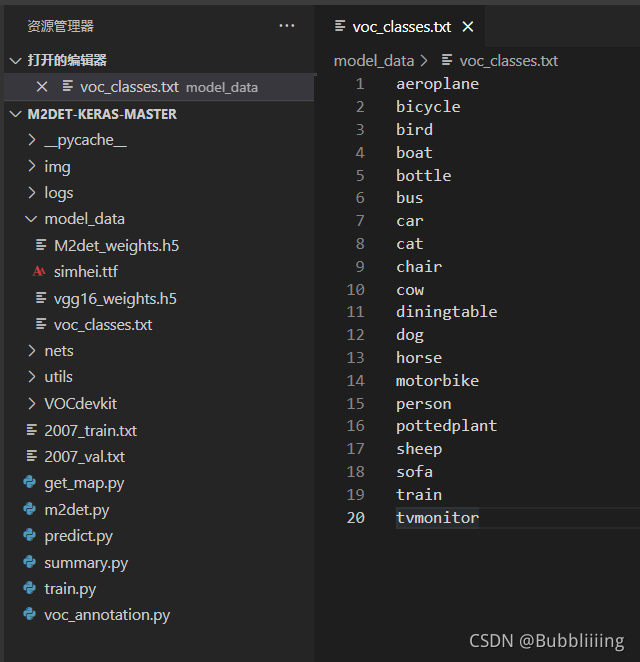640x662 pixels.
Task: Click the Python icon next to get_map.py
Action: click(30, 483)
